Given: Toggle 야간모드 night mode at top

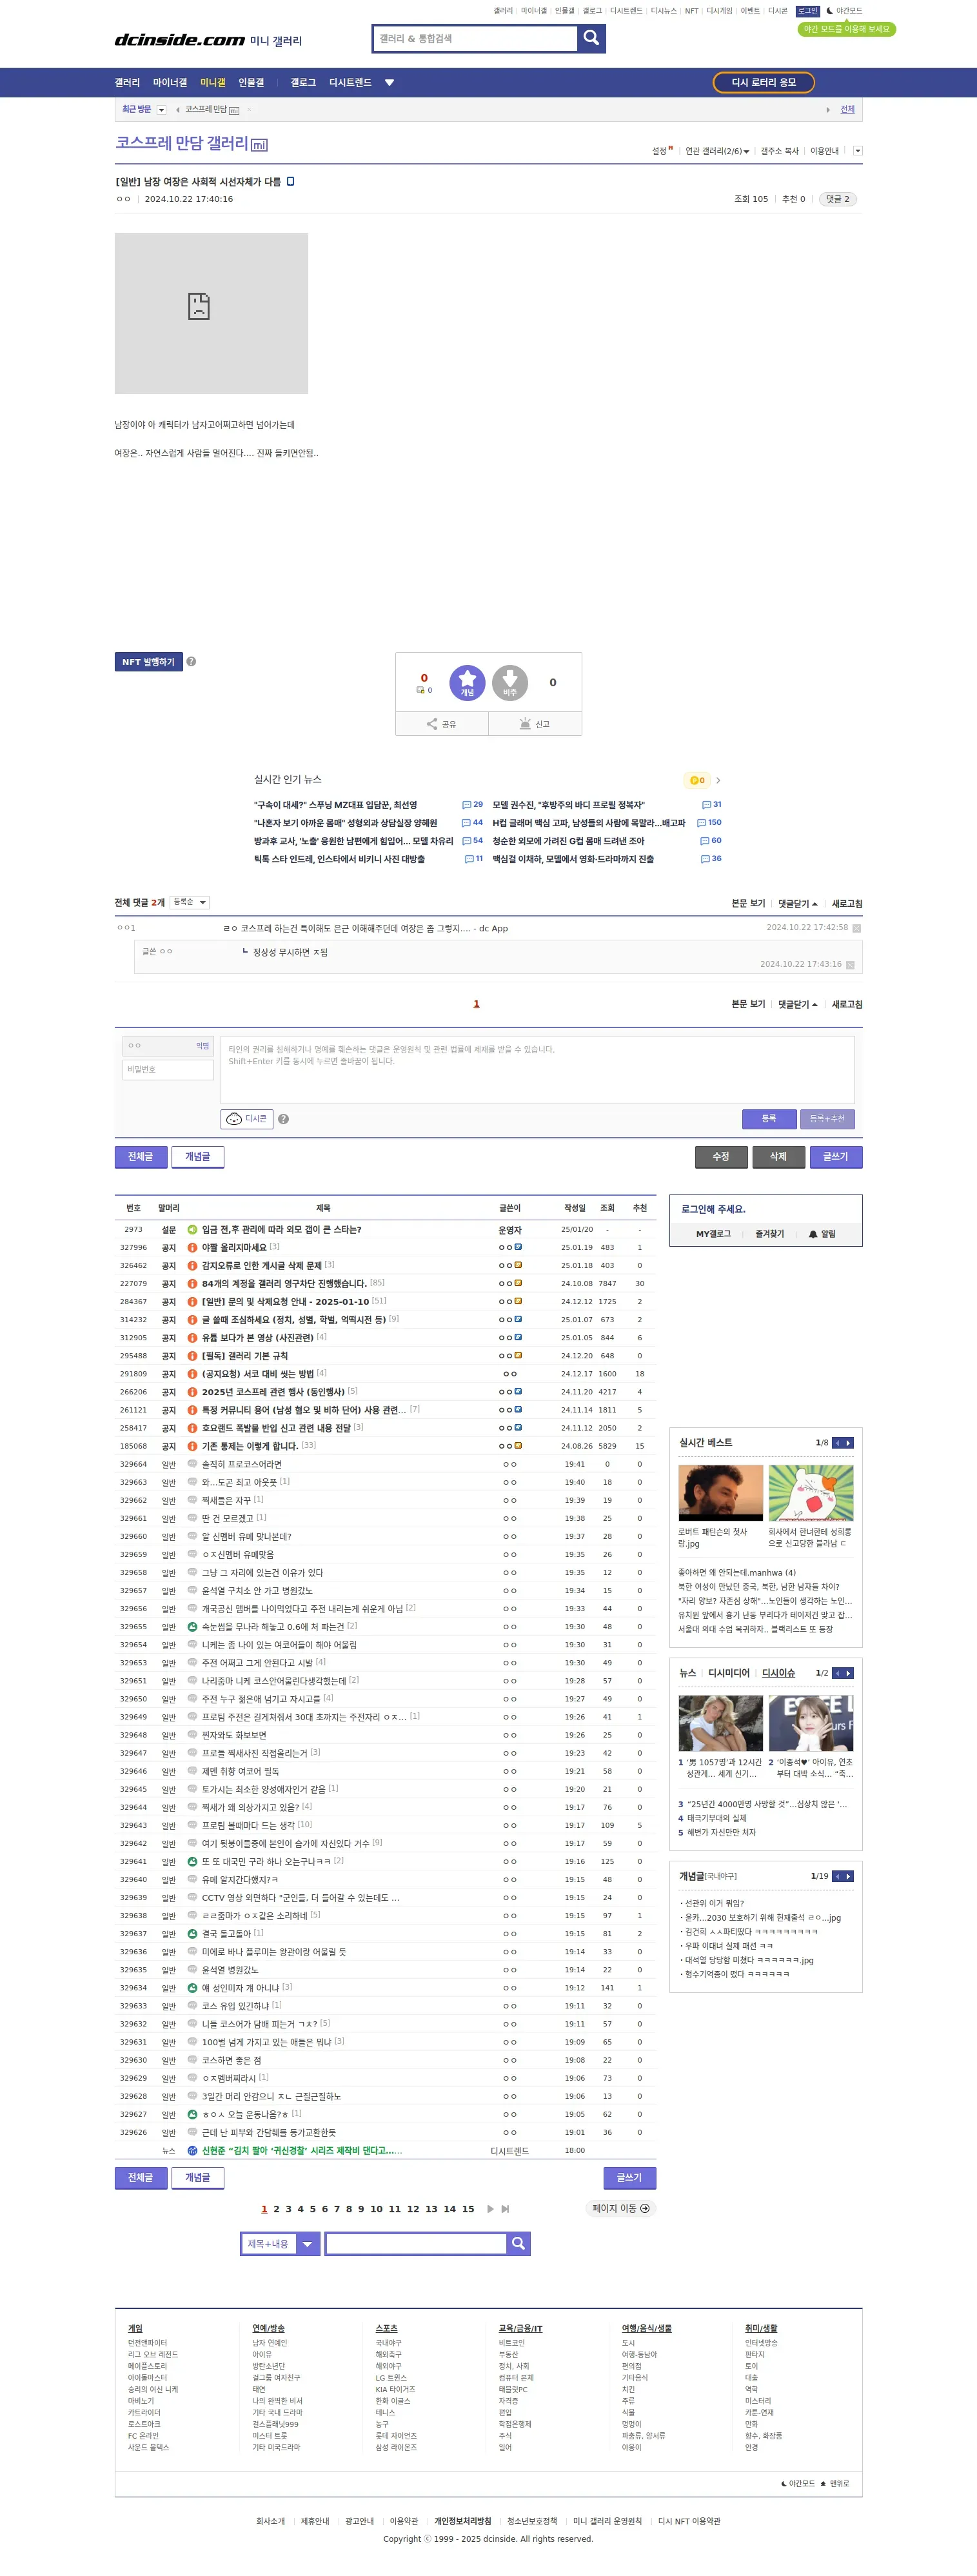Looking at the screenshot, I should click(x=844, y=11).
